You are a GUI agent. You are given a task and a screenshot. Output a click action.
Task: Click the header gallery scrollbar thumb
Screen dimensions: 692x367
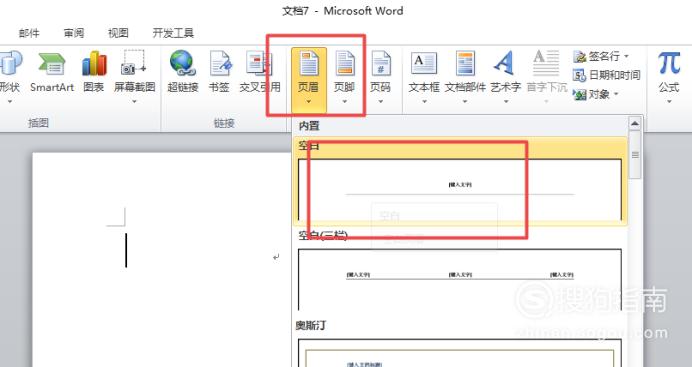635,155
